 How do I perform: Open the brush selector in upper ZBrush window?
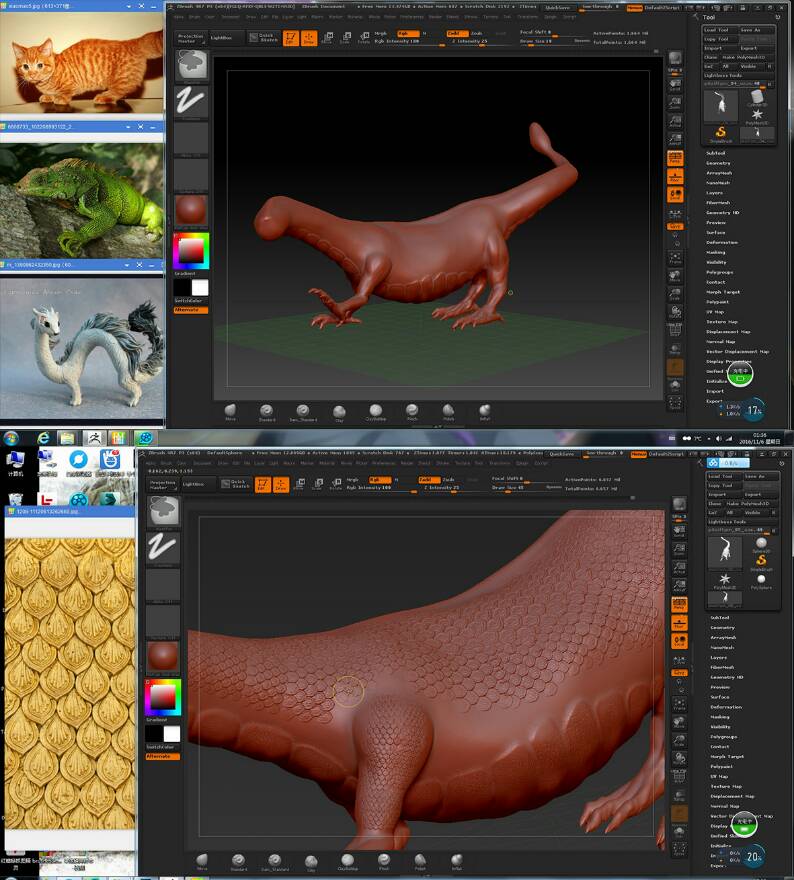tap(191, 66)
